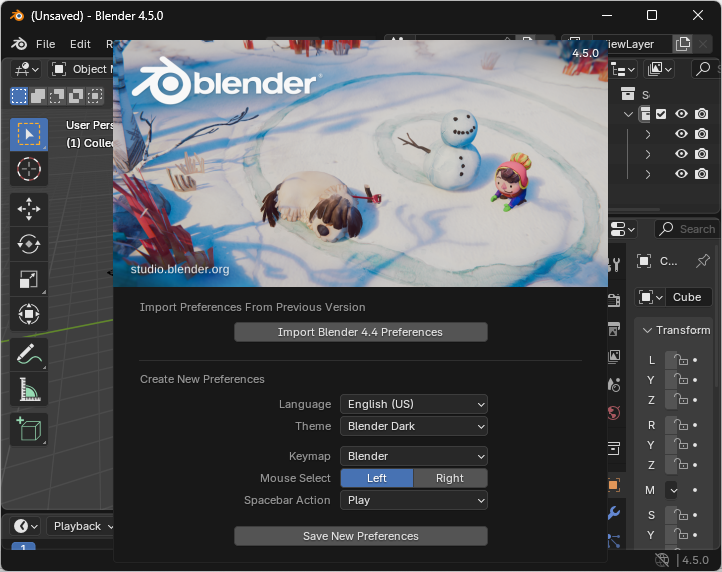Screen dimensions: 722x572
Task: Open the Spacebar Action dropdown showing Play
Action: pos(413,500)
